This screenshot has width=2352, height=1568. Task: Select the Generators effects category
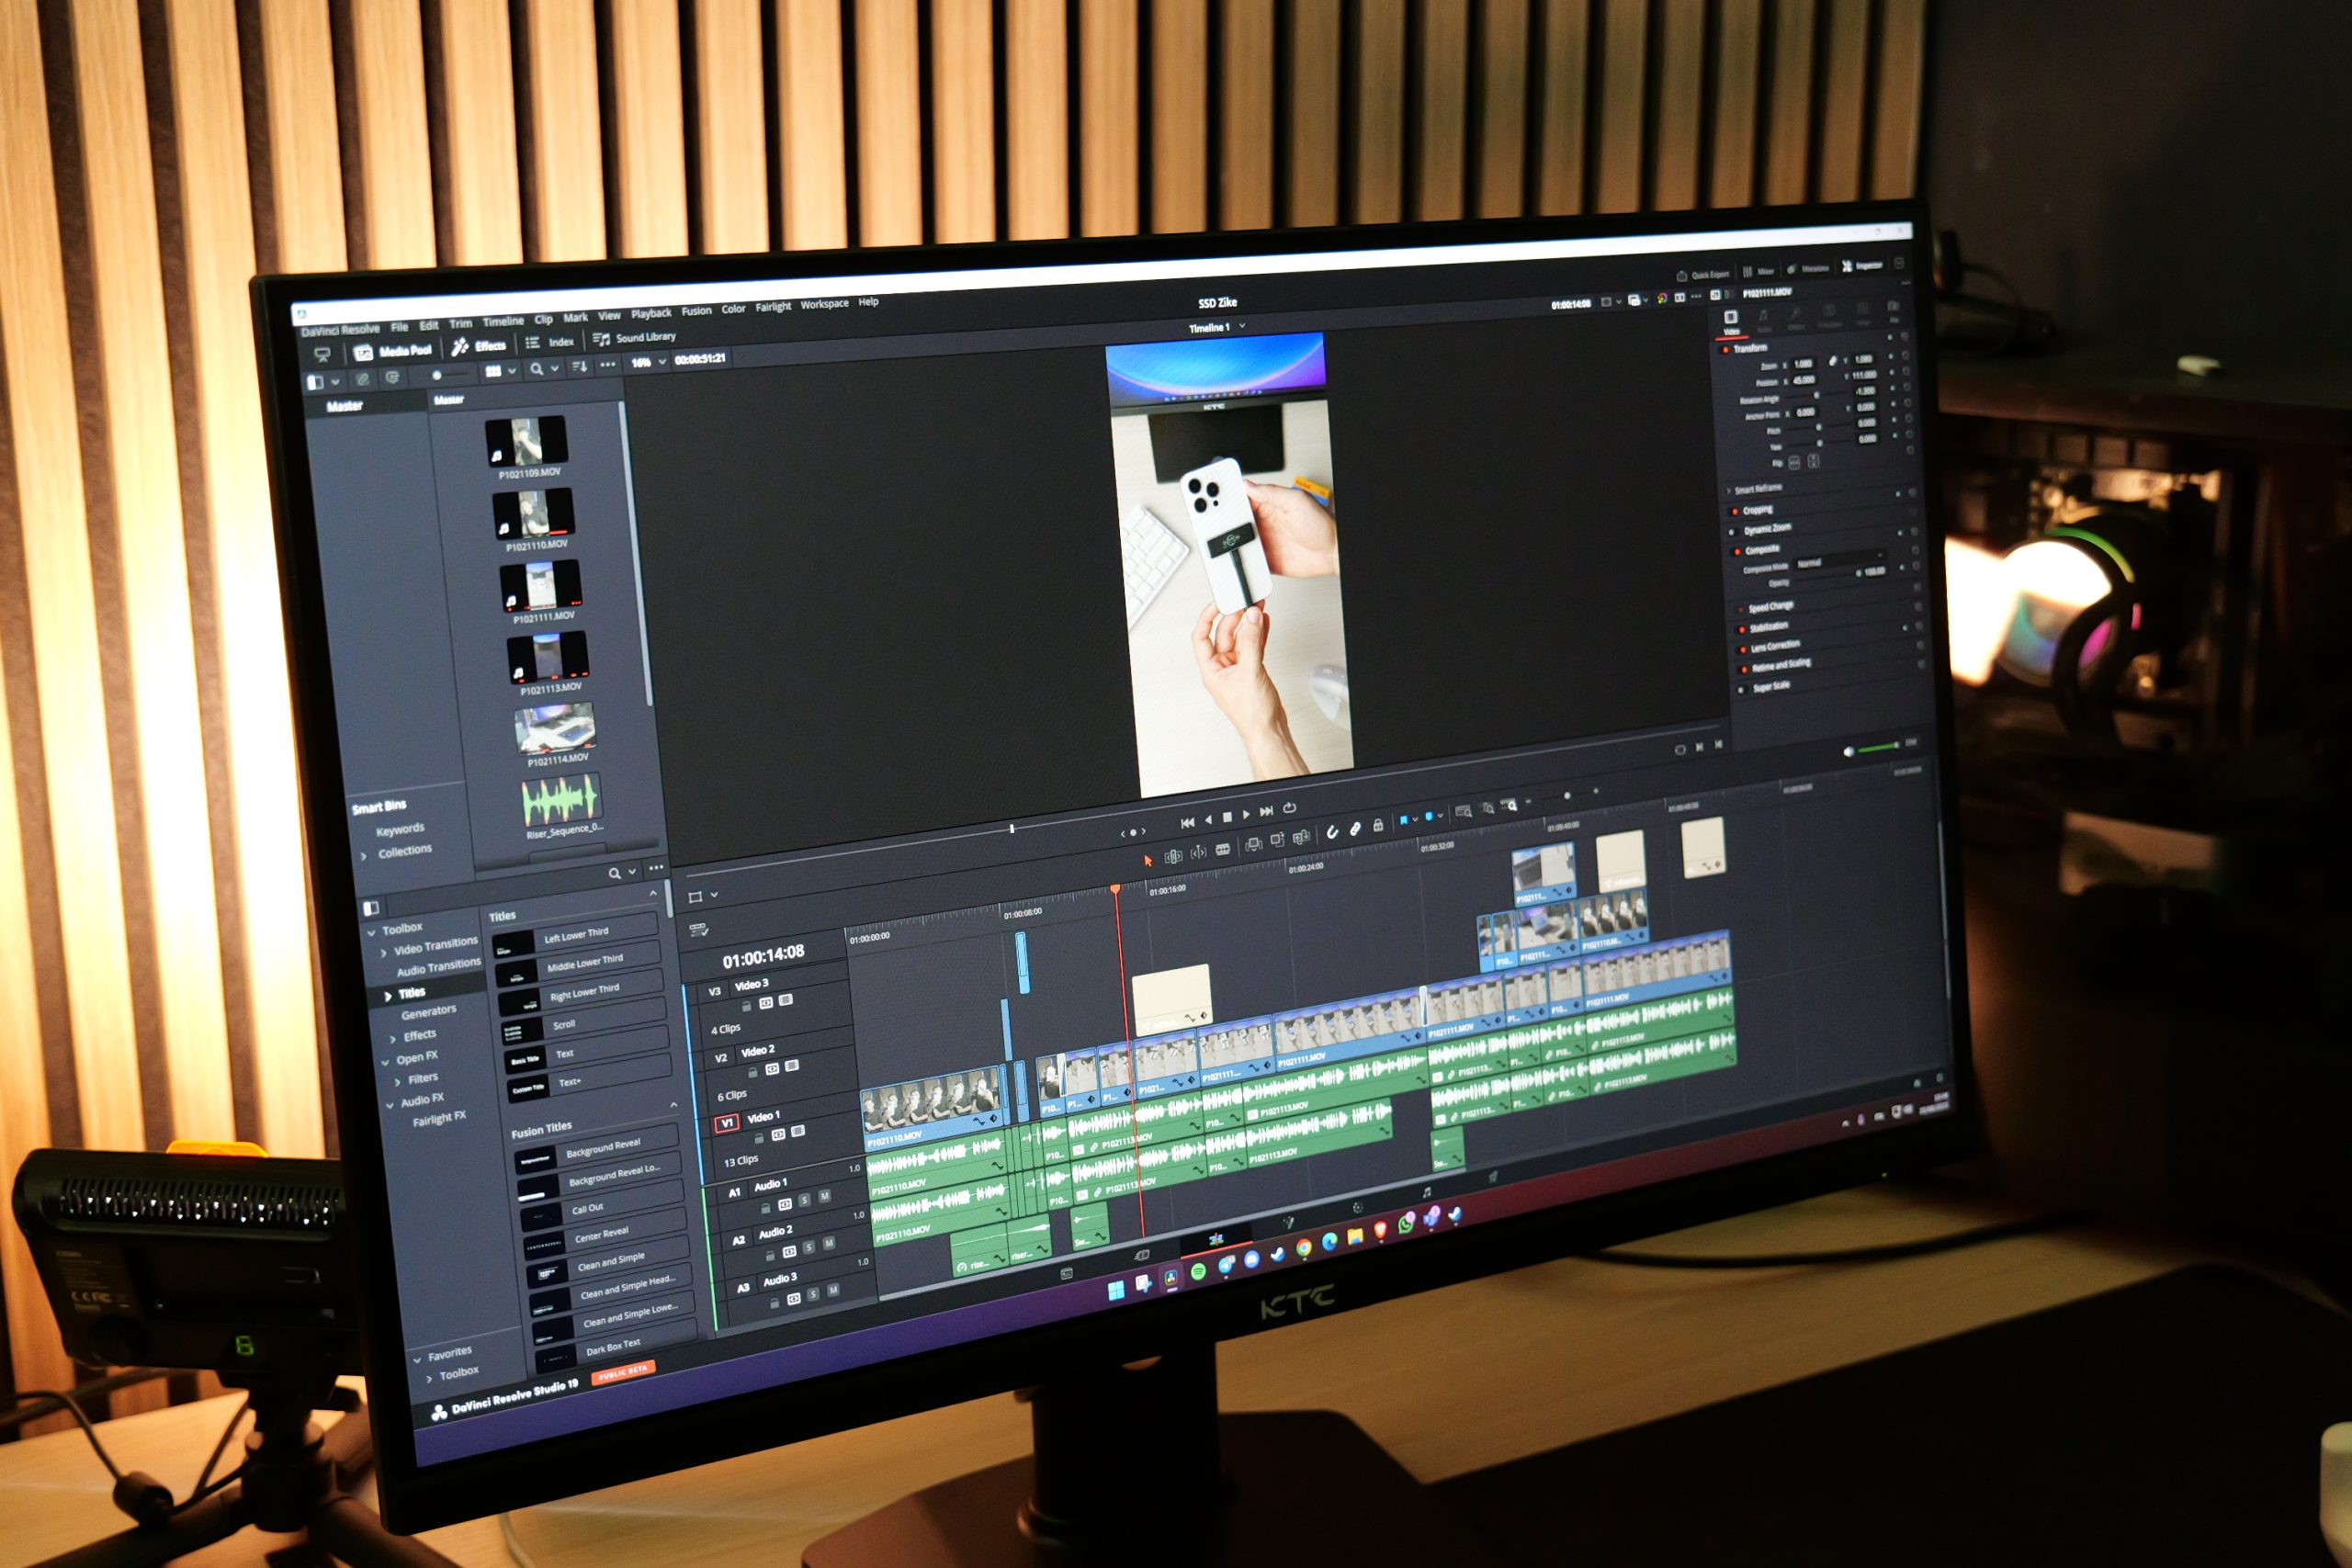pyautogui.click(x=428, y=1012)
